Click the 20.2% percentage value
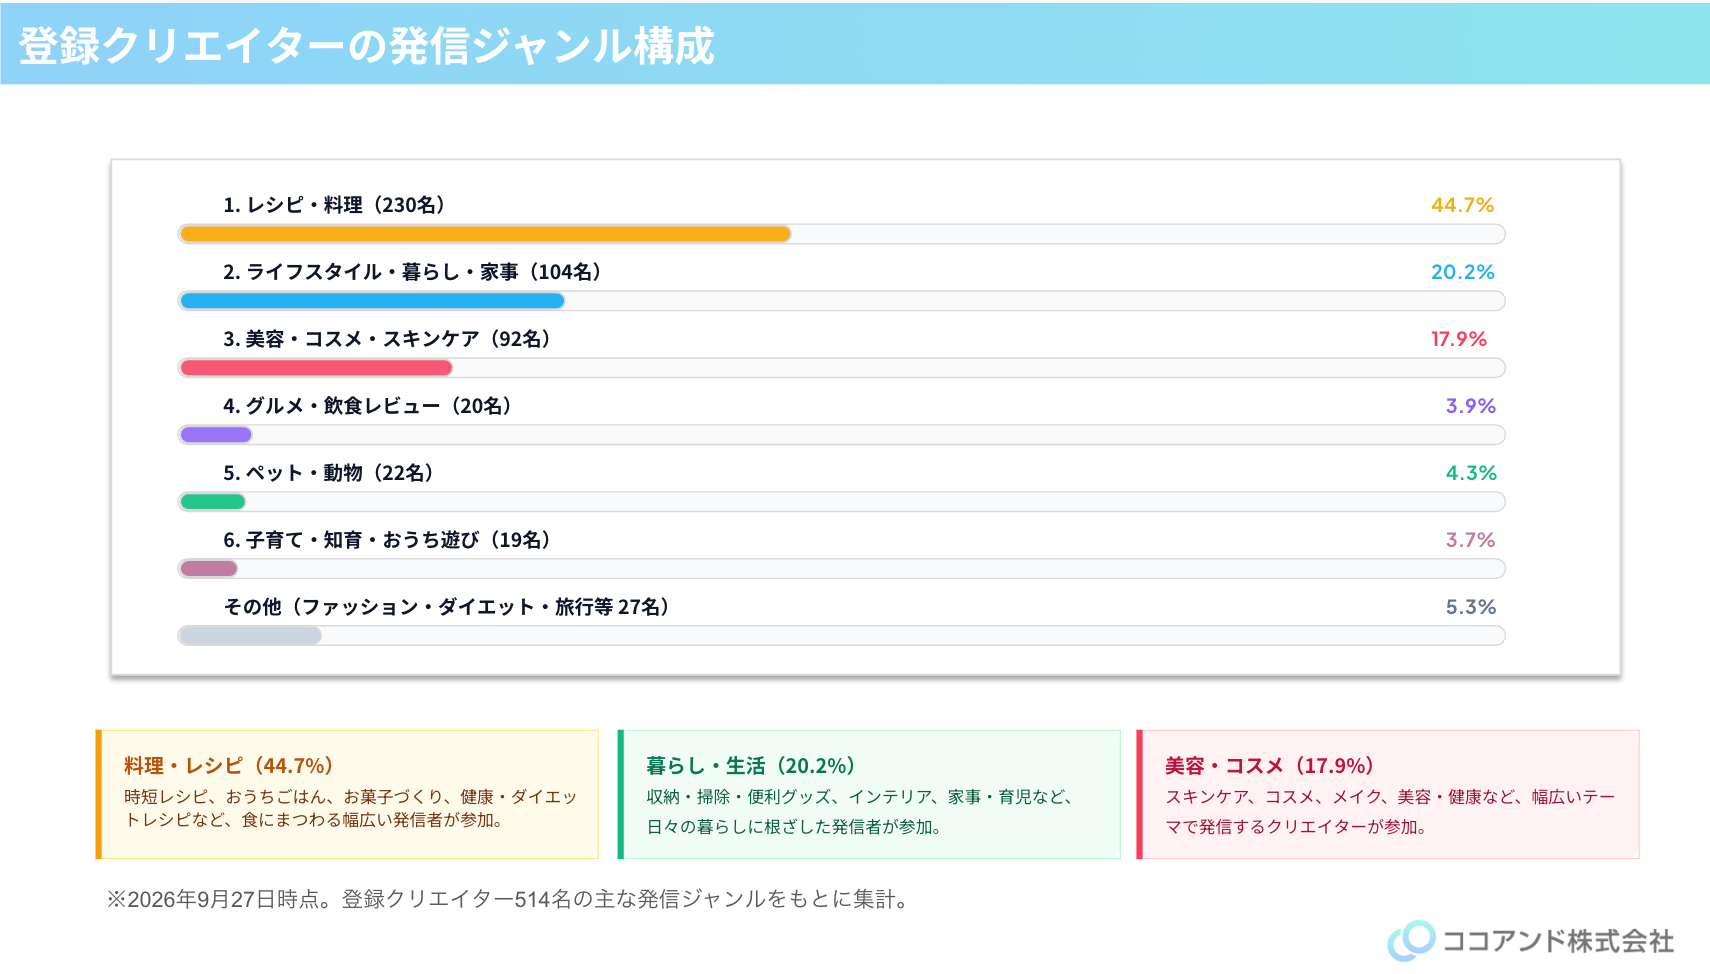This screenshot has height=974, width=1710. [x=1462, y=272]
